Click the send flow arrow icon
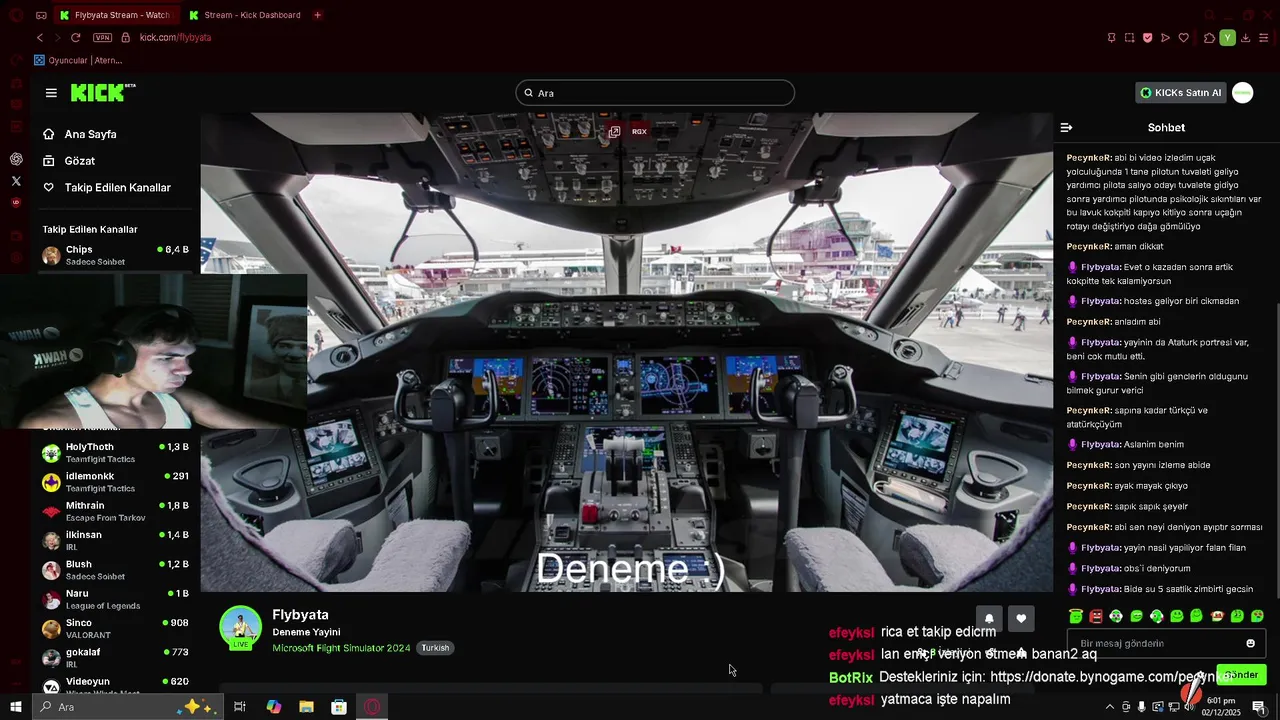 point(1165,38)
